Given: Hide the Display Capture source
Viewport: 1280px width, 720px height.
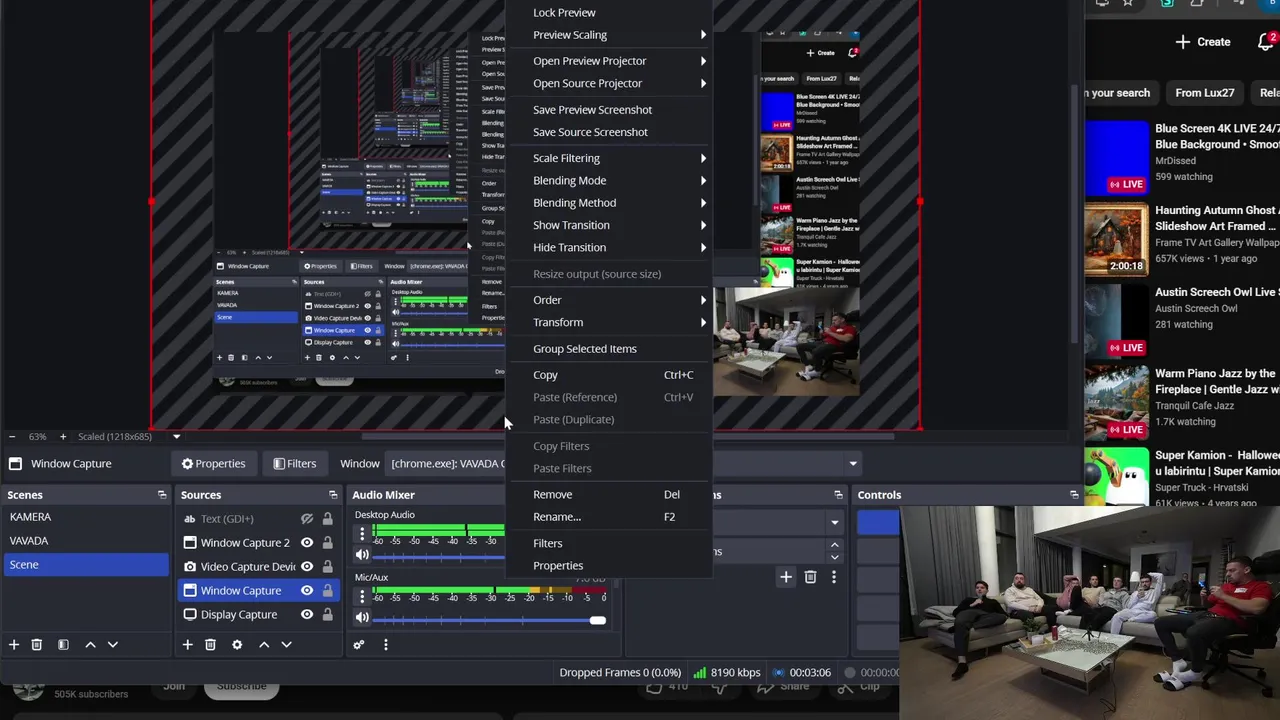Looking at the screenshot, I should pyautogui.click(x=307, y=615).
